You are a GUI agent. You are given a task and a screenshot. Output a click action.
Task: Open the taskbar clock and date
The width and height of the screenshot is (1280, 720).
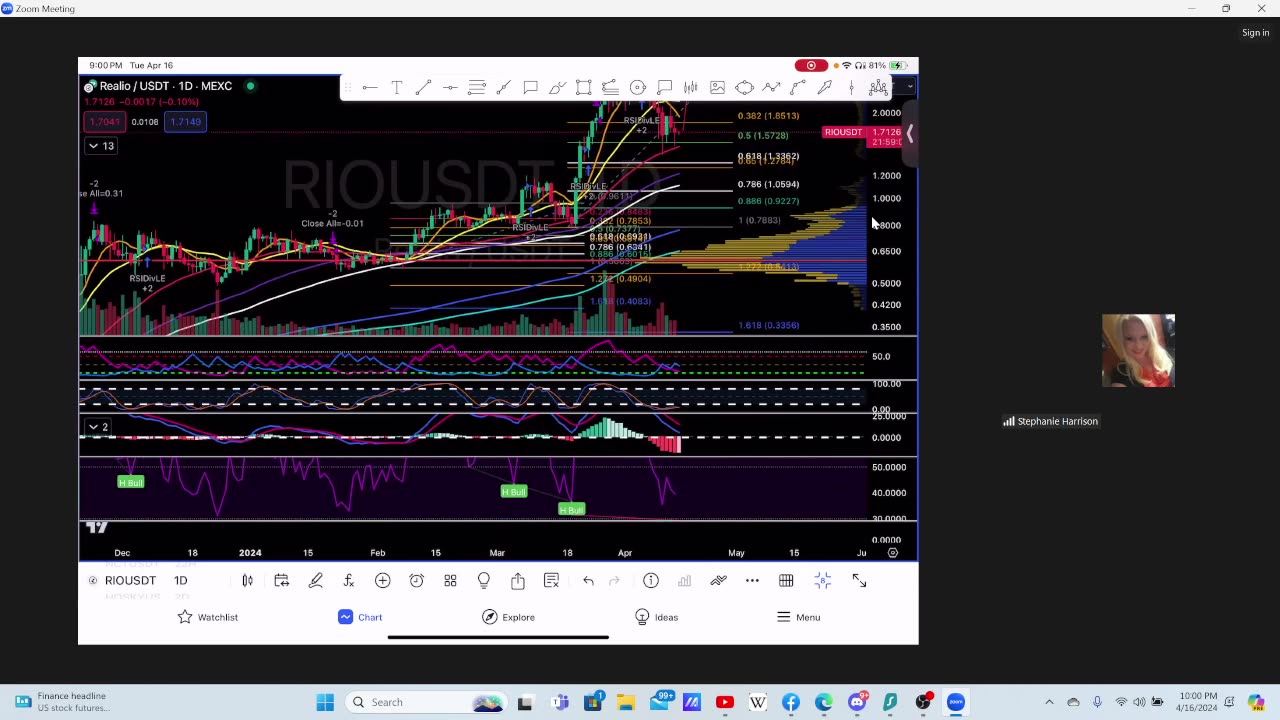[x=1197, y=702]
